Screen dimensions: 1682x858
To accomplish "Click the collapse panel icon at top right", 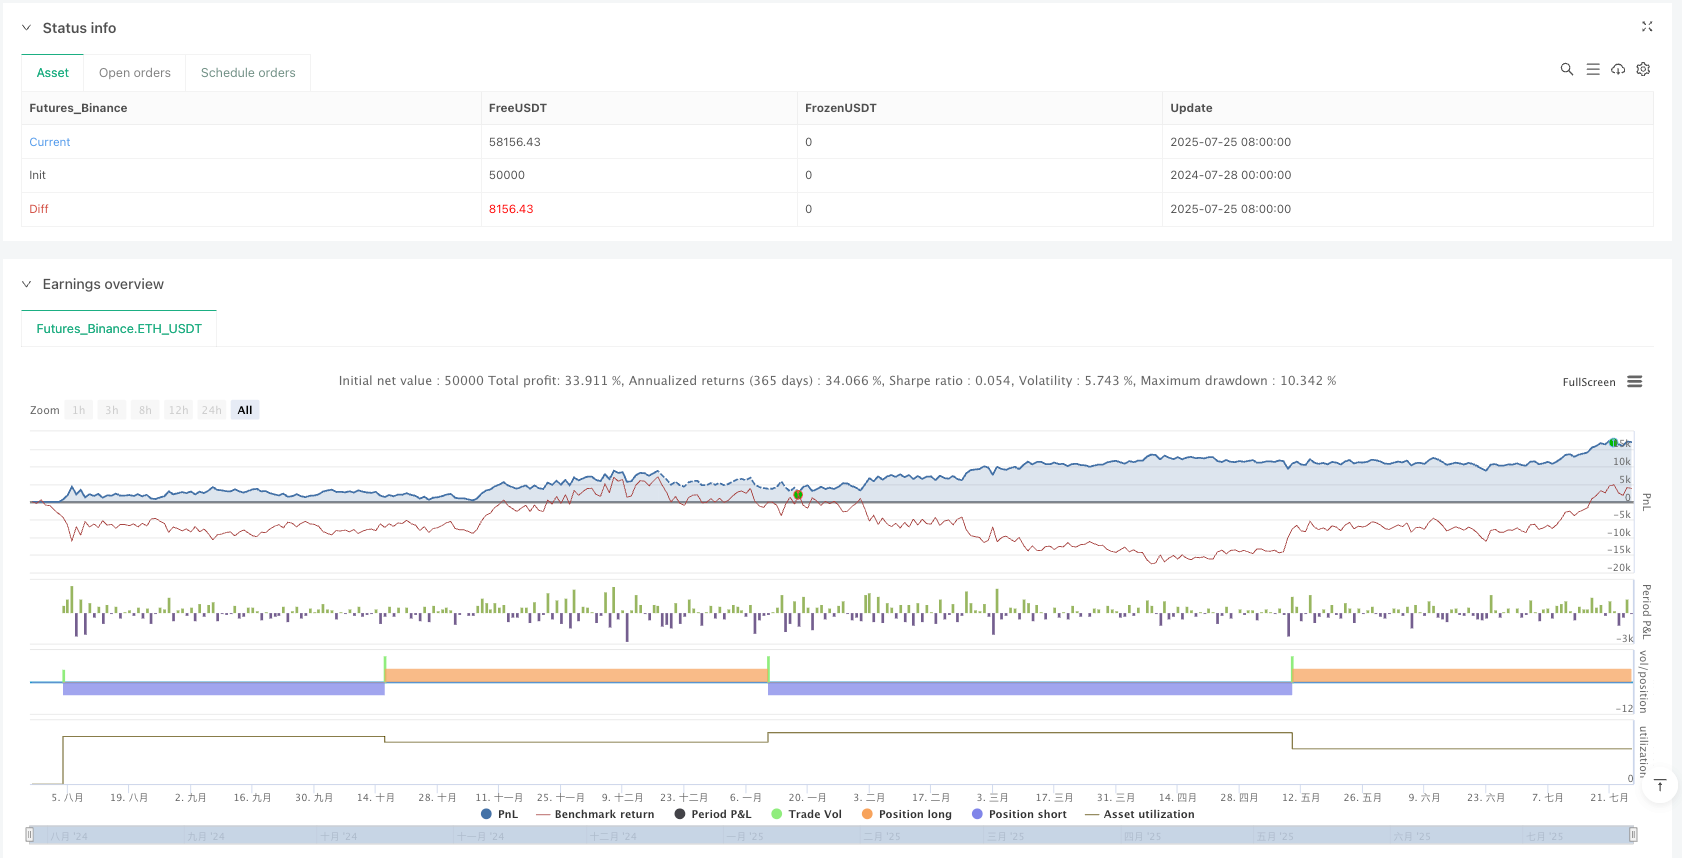I will coord(1646,27).
